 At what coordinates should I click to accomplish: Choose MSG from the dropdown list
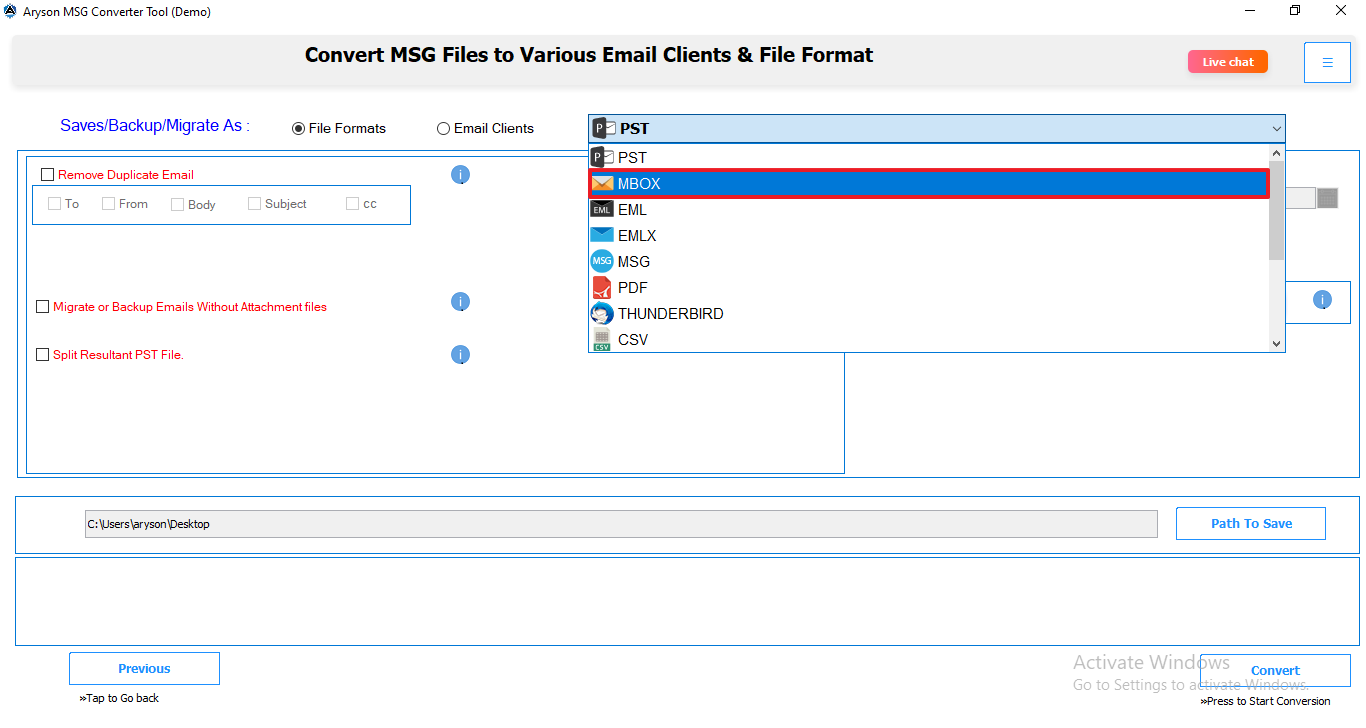928,262
